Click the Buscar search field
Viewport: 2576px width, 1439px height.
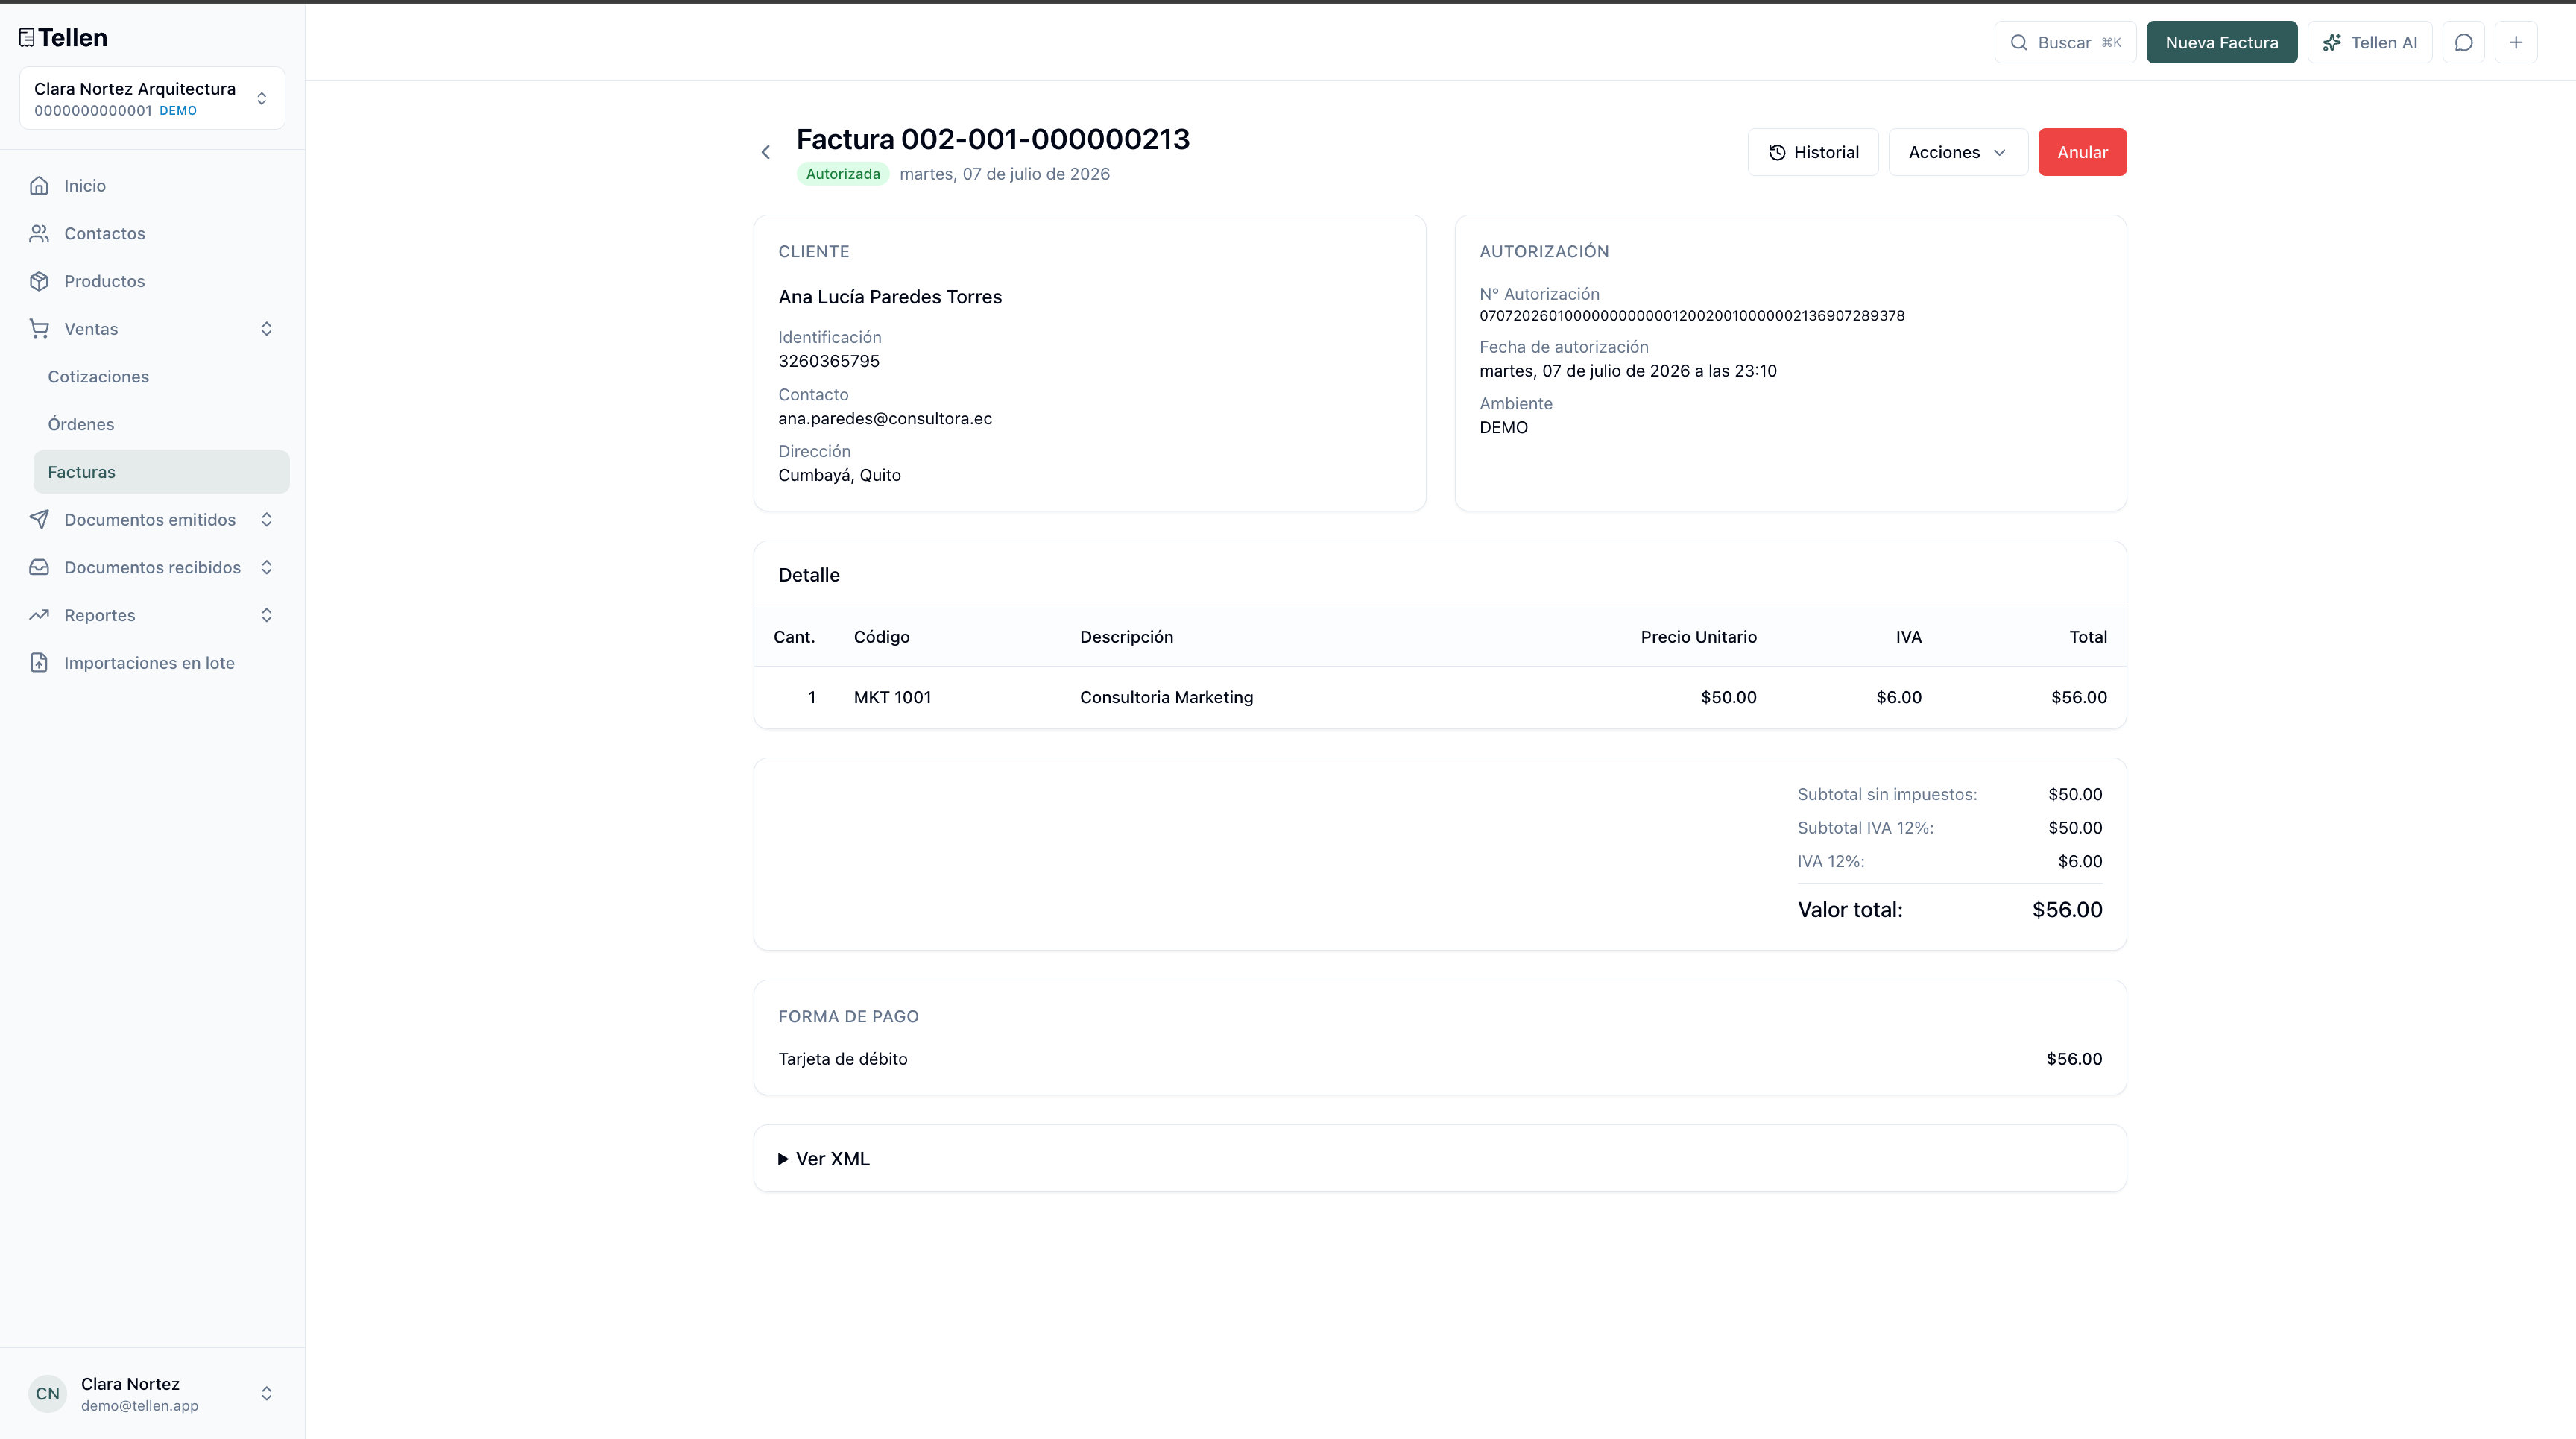coord(2065,43)
